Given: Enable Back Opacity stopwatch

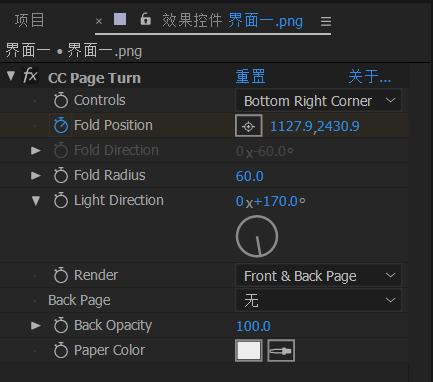Looking at the screenshot, I should tap(61, 325).
